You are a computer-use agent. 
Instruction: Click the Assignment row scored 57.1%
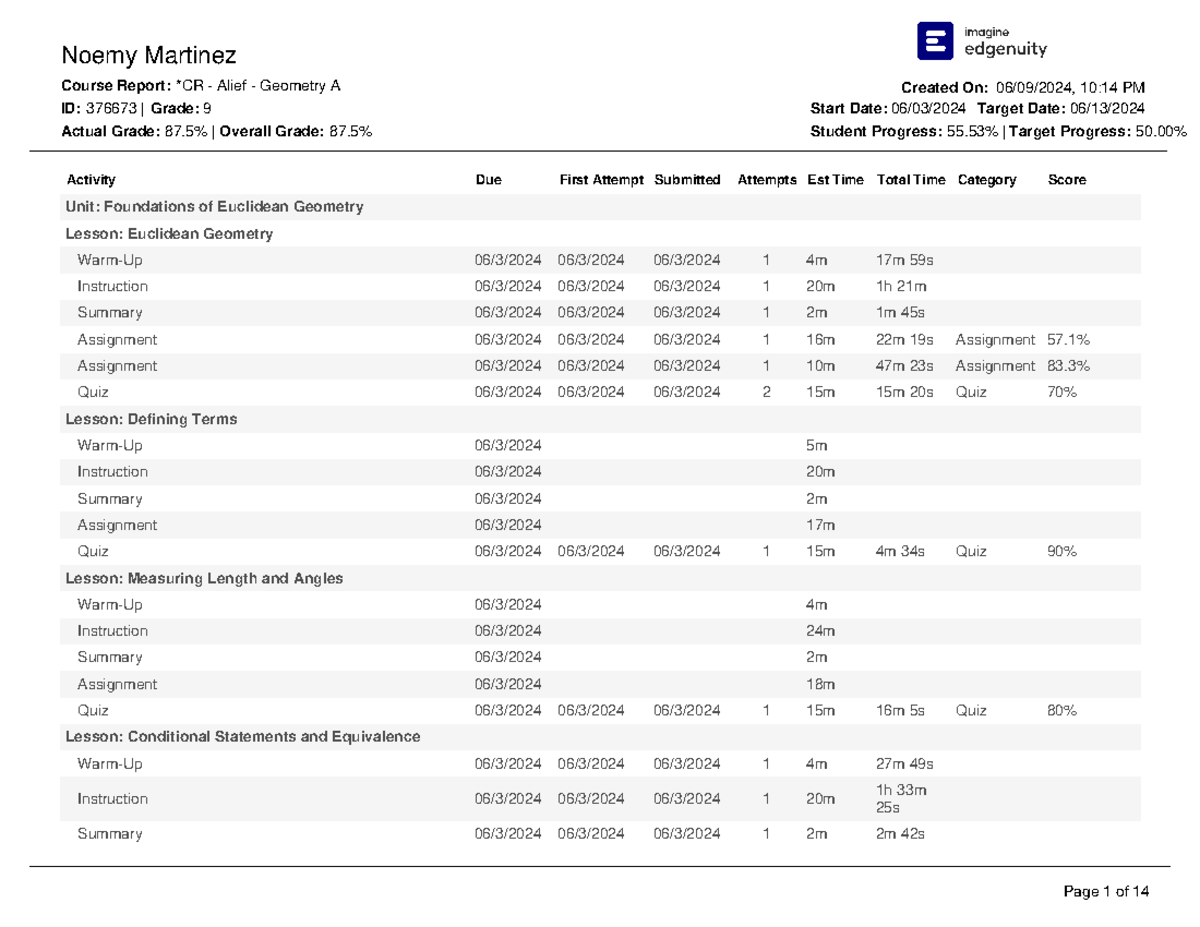point(601,340)
